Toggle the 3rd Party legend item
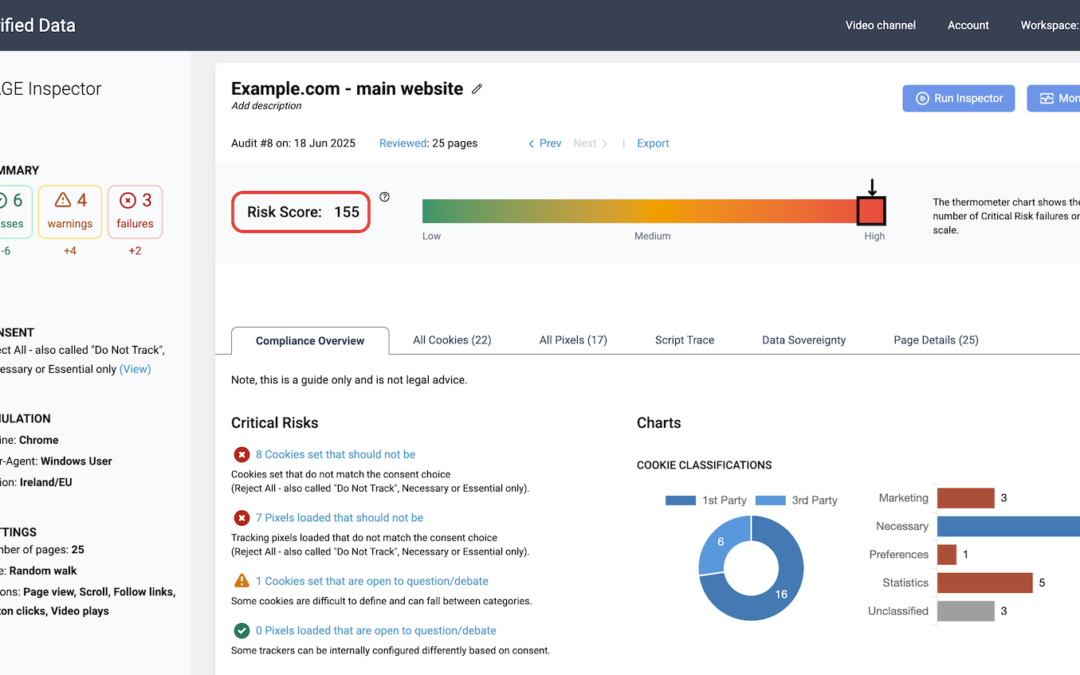Viewport: 1080px width, 675px height. (796, 500)
